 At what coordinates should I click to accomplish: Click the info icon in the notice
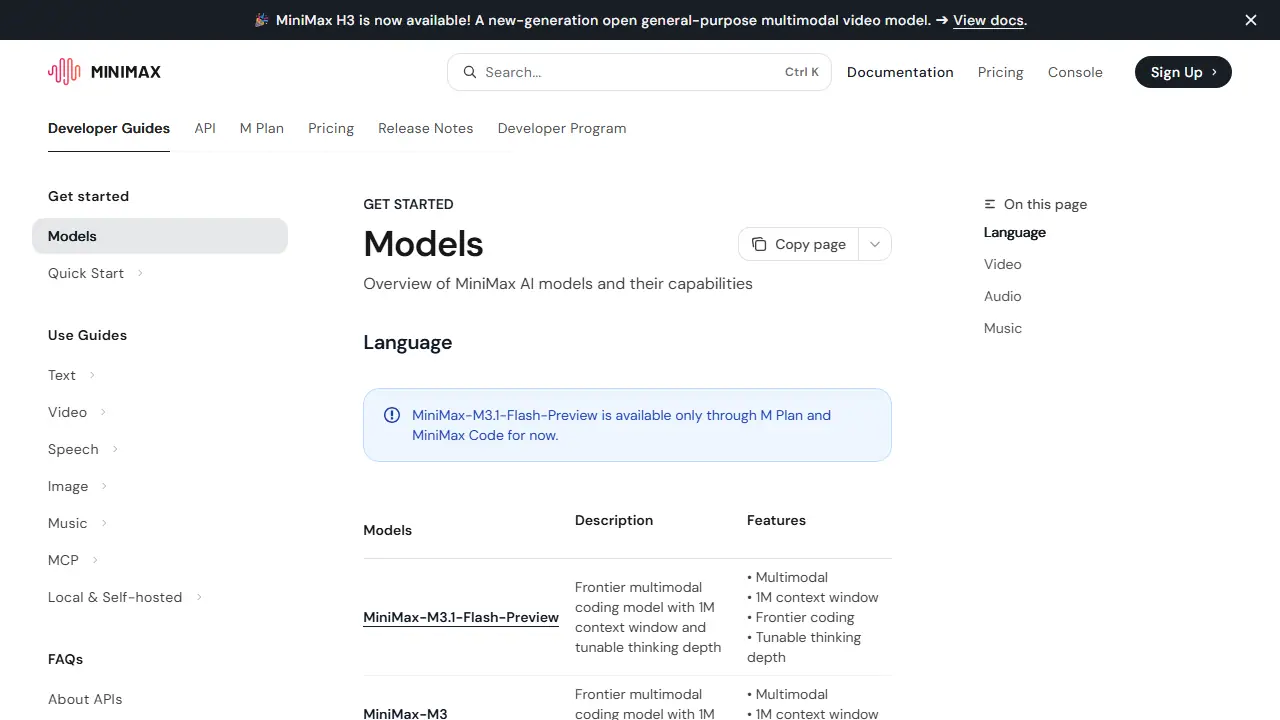pos(392,415)
